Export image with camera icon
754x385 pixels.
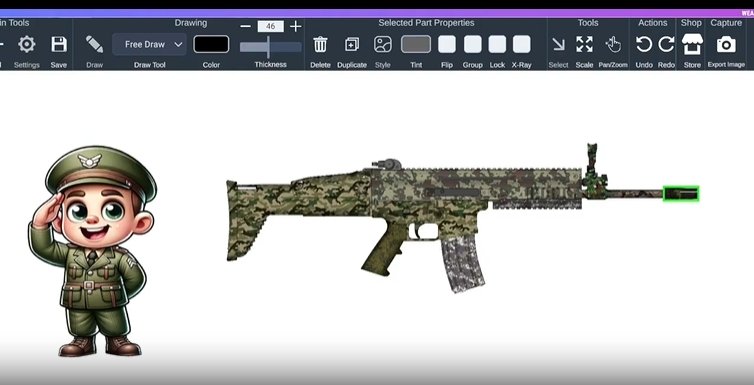[726, 45]
